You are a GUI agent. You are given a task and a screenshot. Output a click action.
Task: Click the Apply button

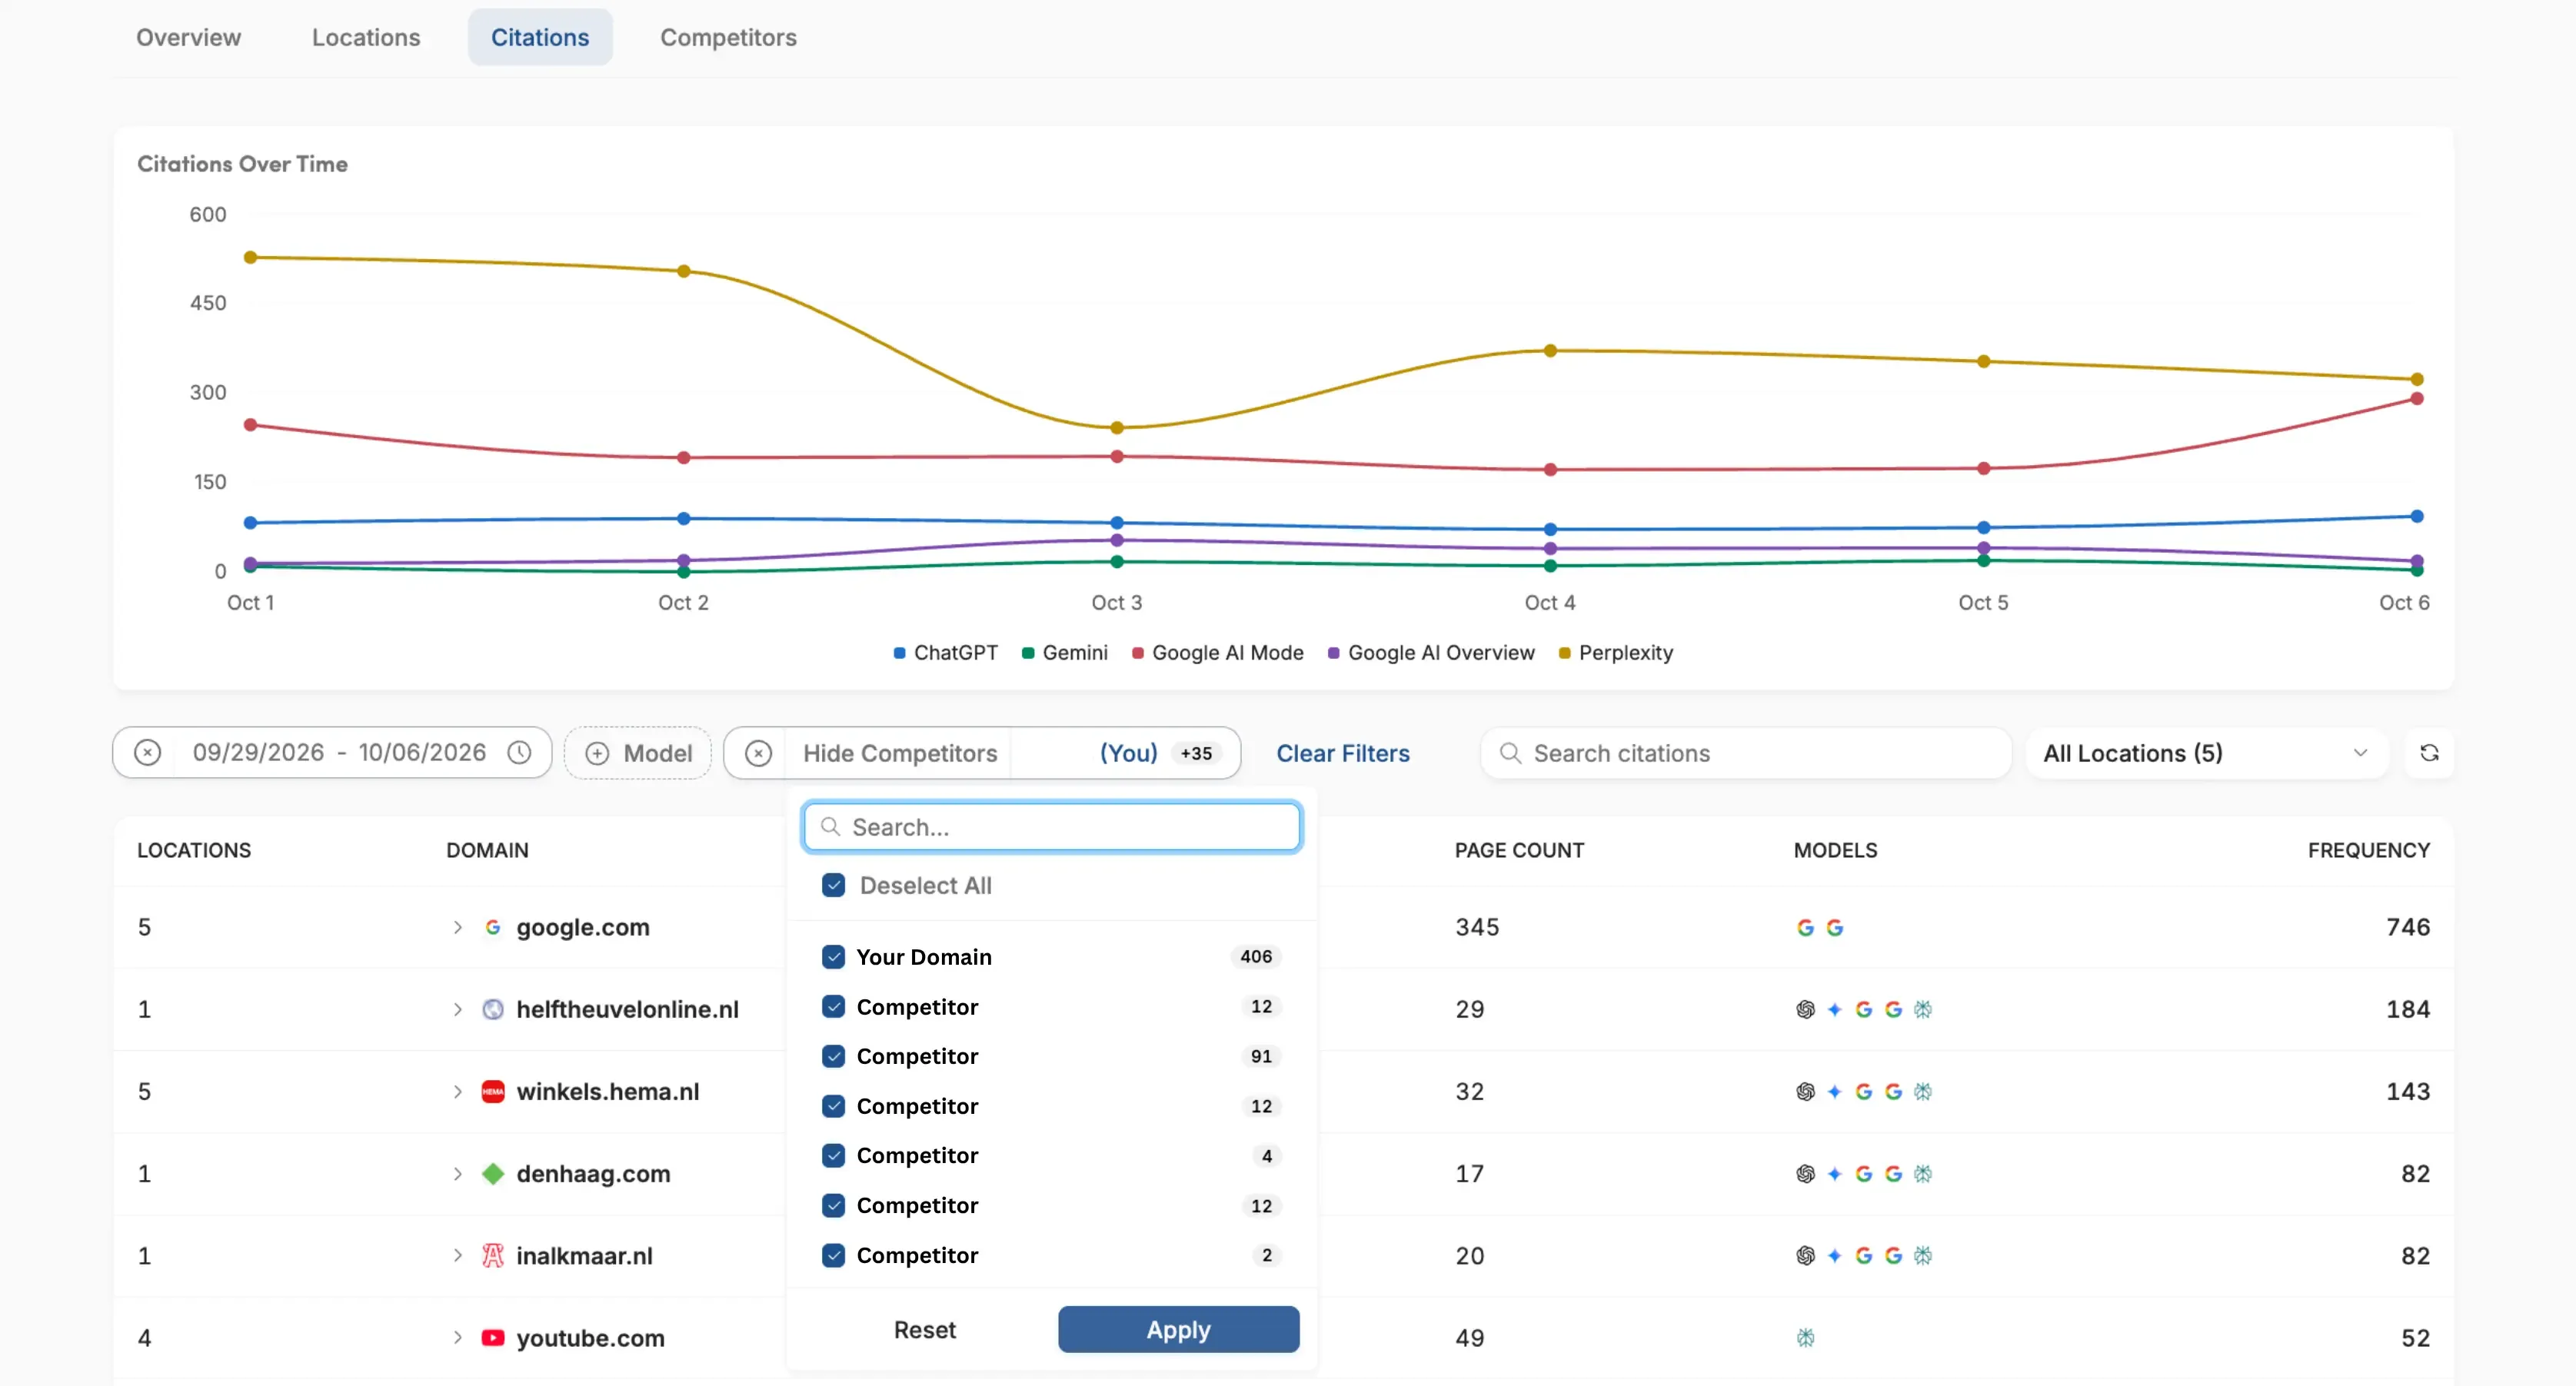1178,1330
